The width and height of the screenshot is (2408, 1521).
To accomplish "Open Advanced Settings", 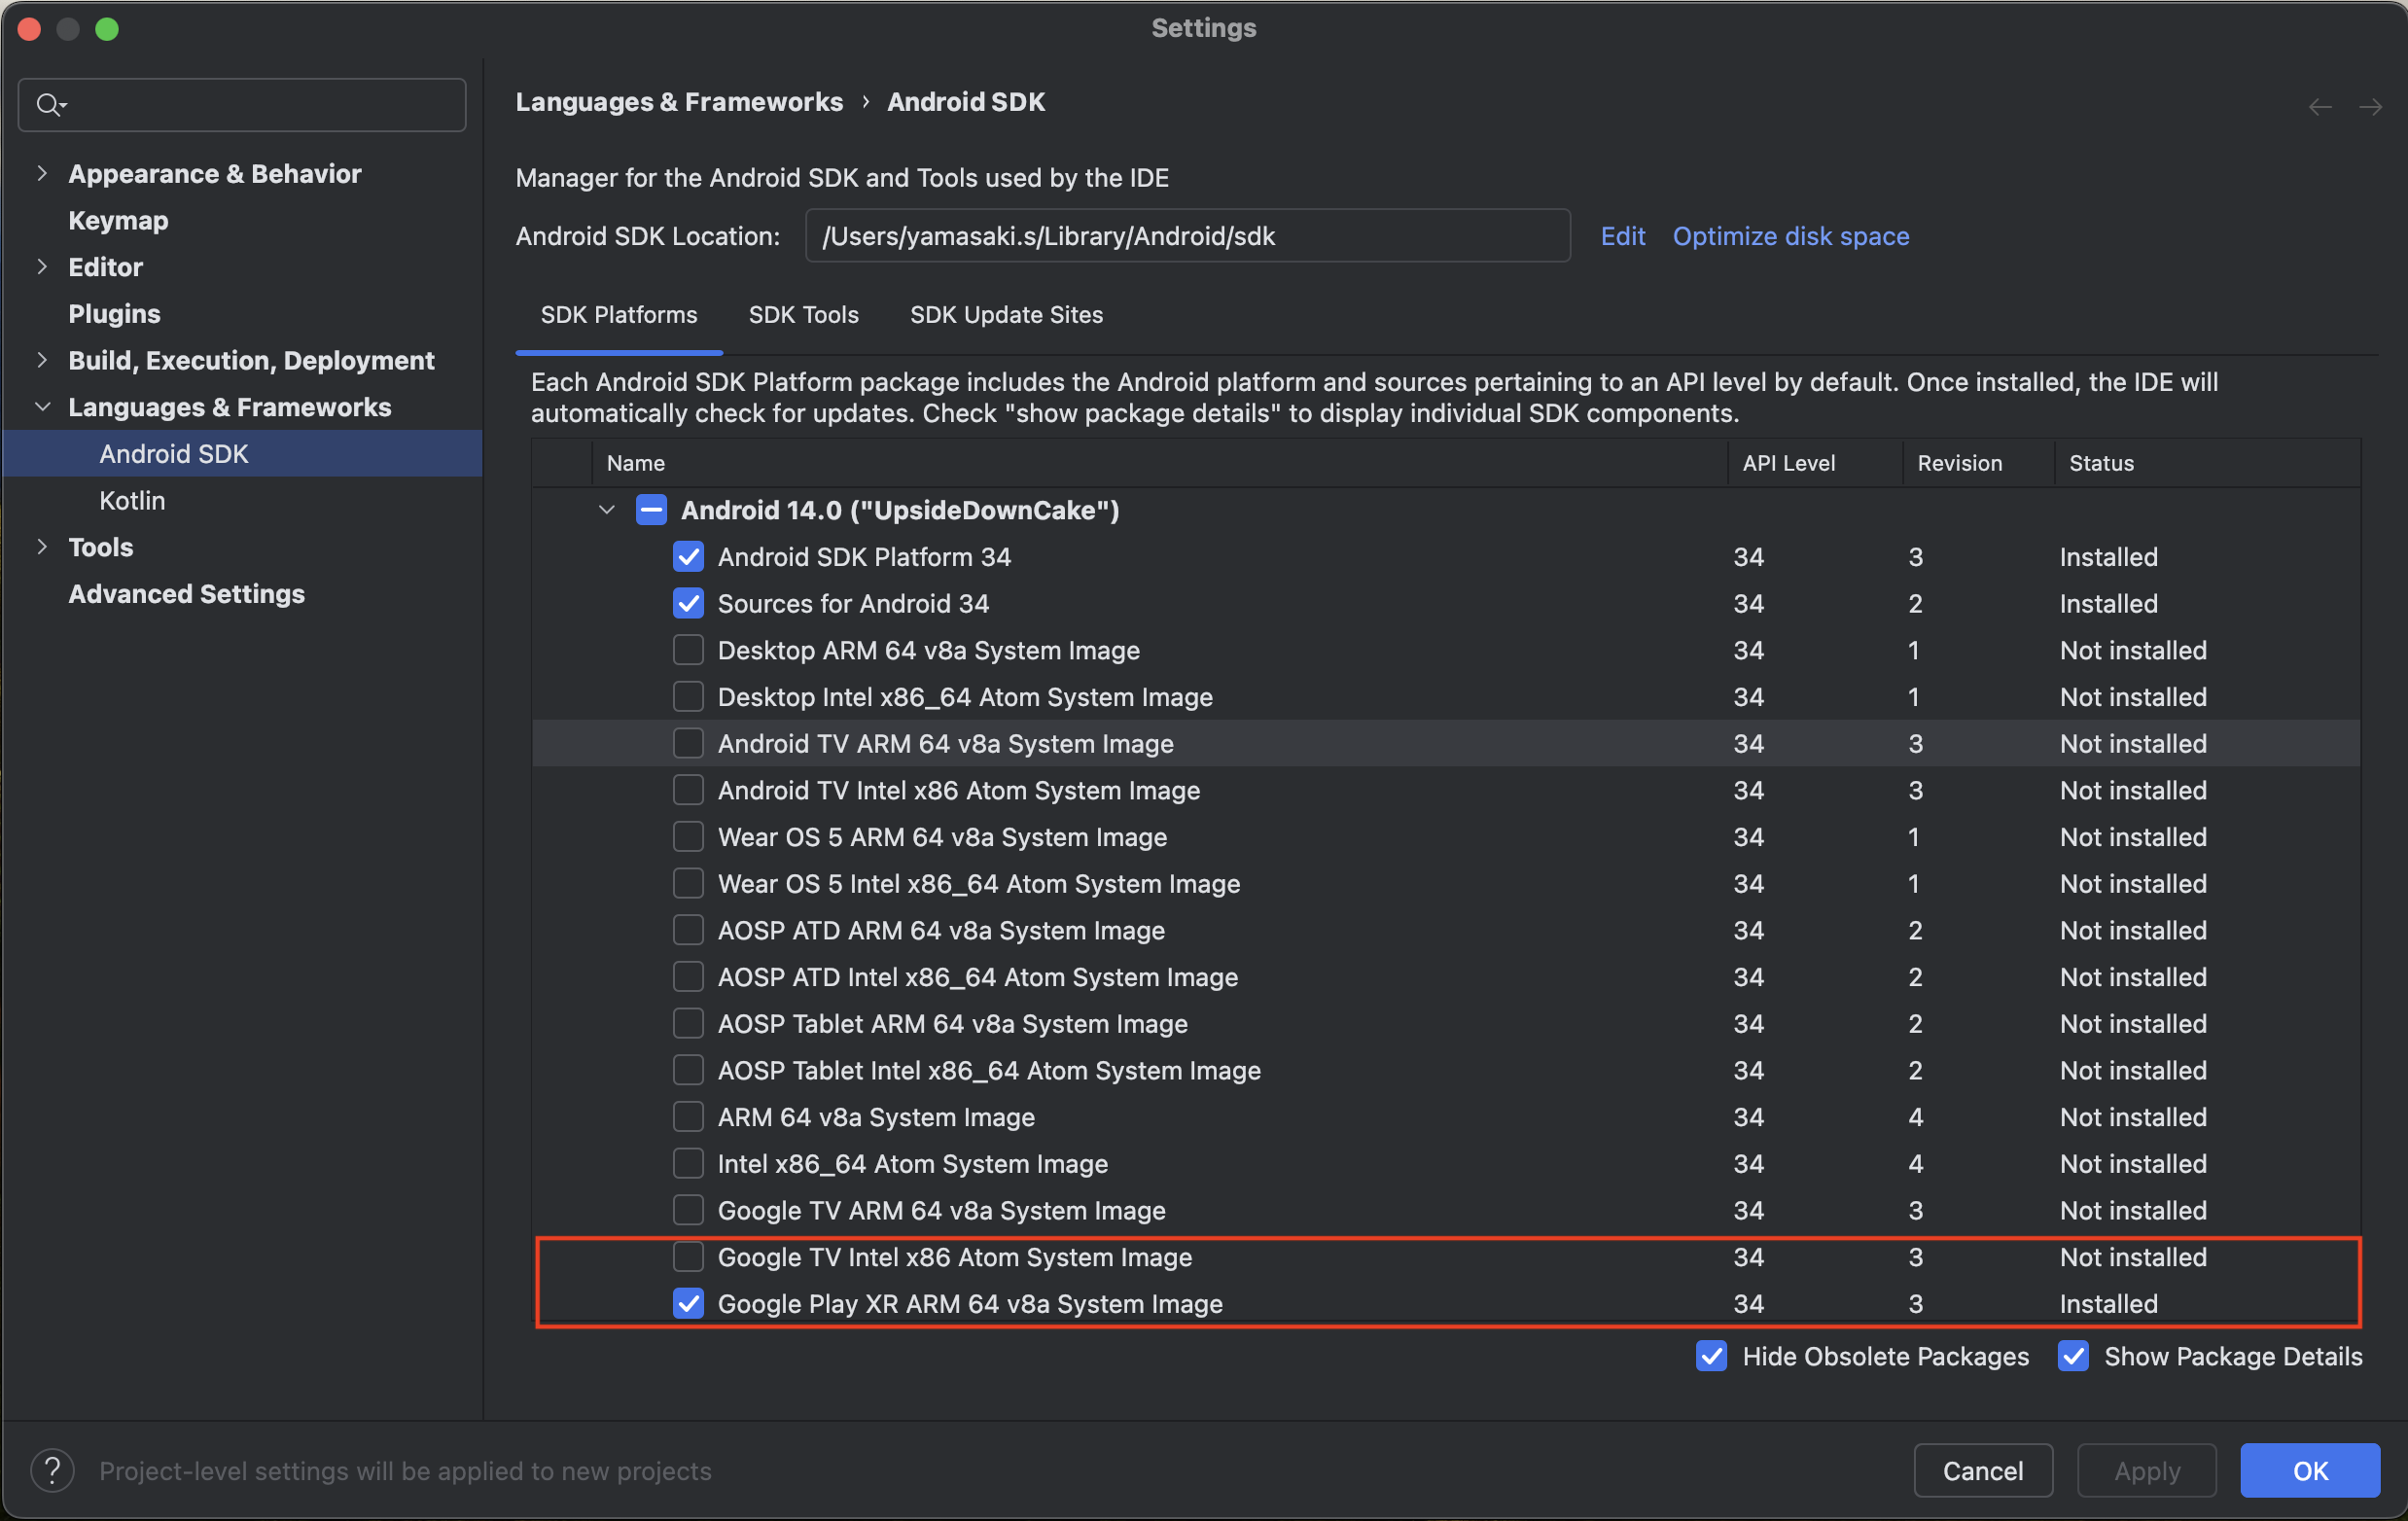I will coord(186,593).
